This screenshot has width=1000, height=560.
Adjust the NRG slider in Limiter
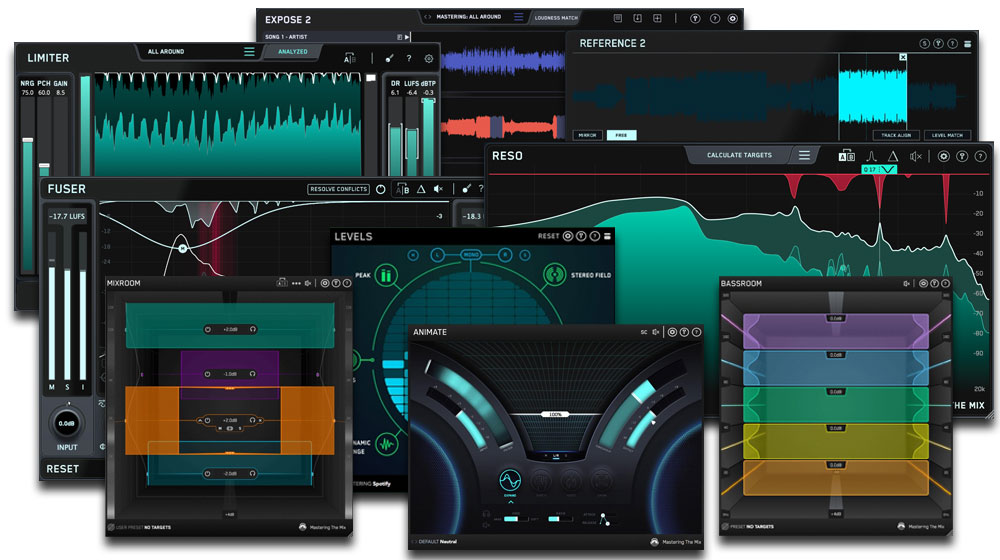click(27, 139)
